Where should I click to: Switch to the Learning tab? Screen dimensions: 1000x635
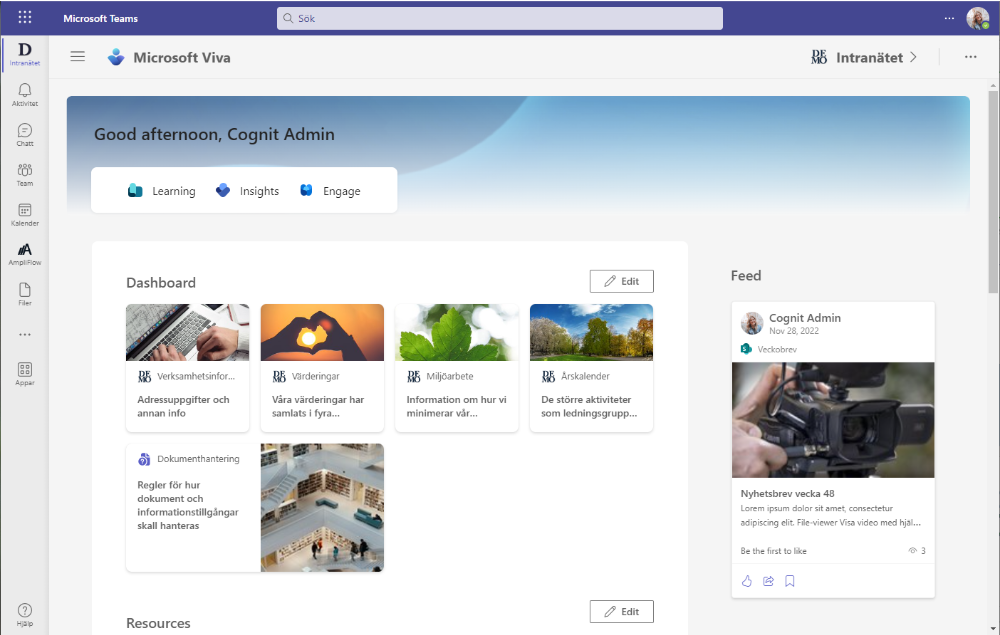tap(162, 191)
